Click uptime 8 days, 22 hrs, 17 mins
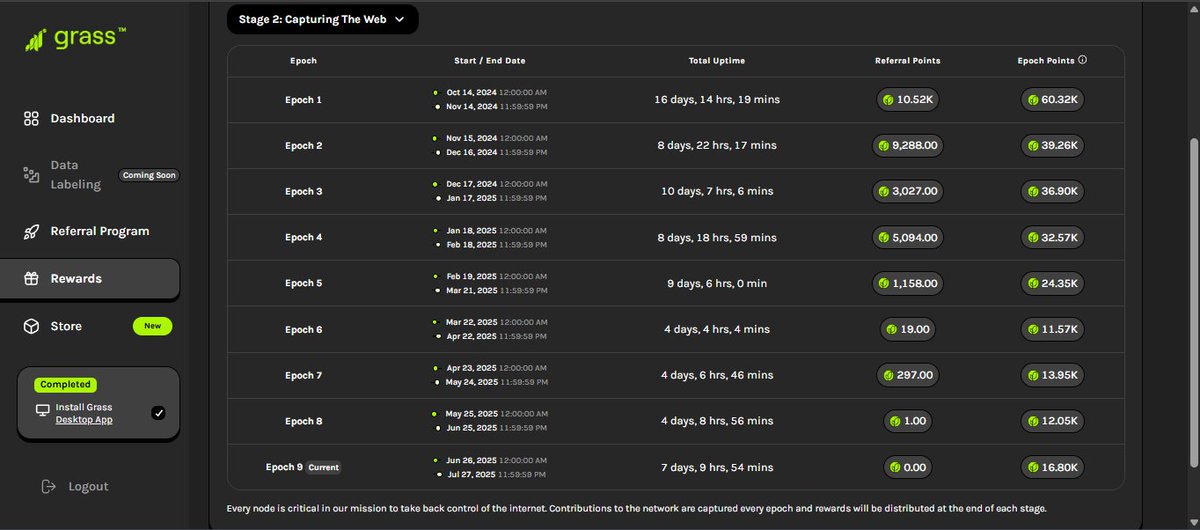Image resolution: width=1200 pixels, height=530 pixels. (x=717, y=146)
